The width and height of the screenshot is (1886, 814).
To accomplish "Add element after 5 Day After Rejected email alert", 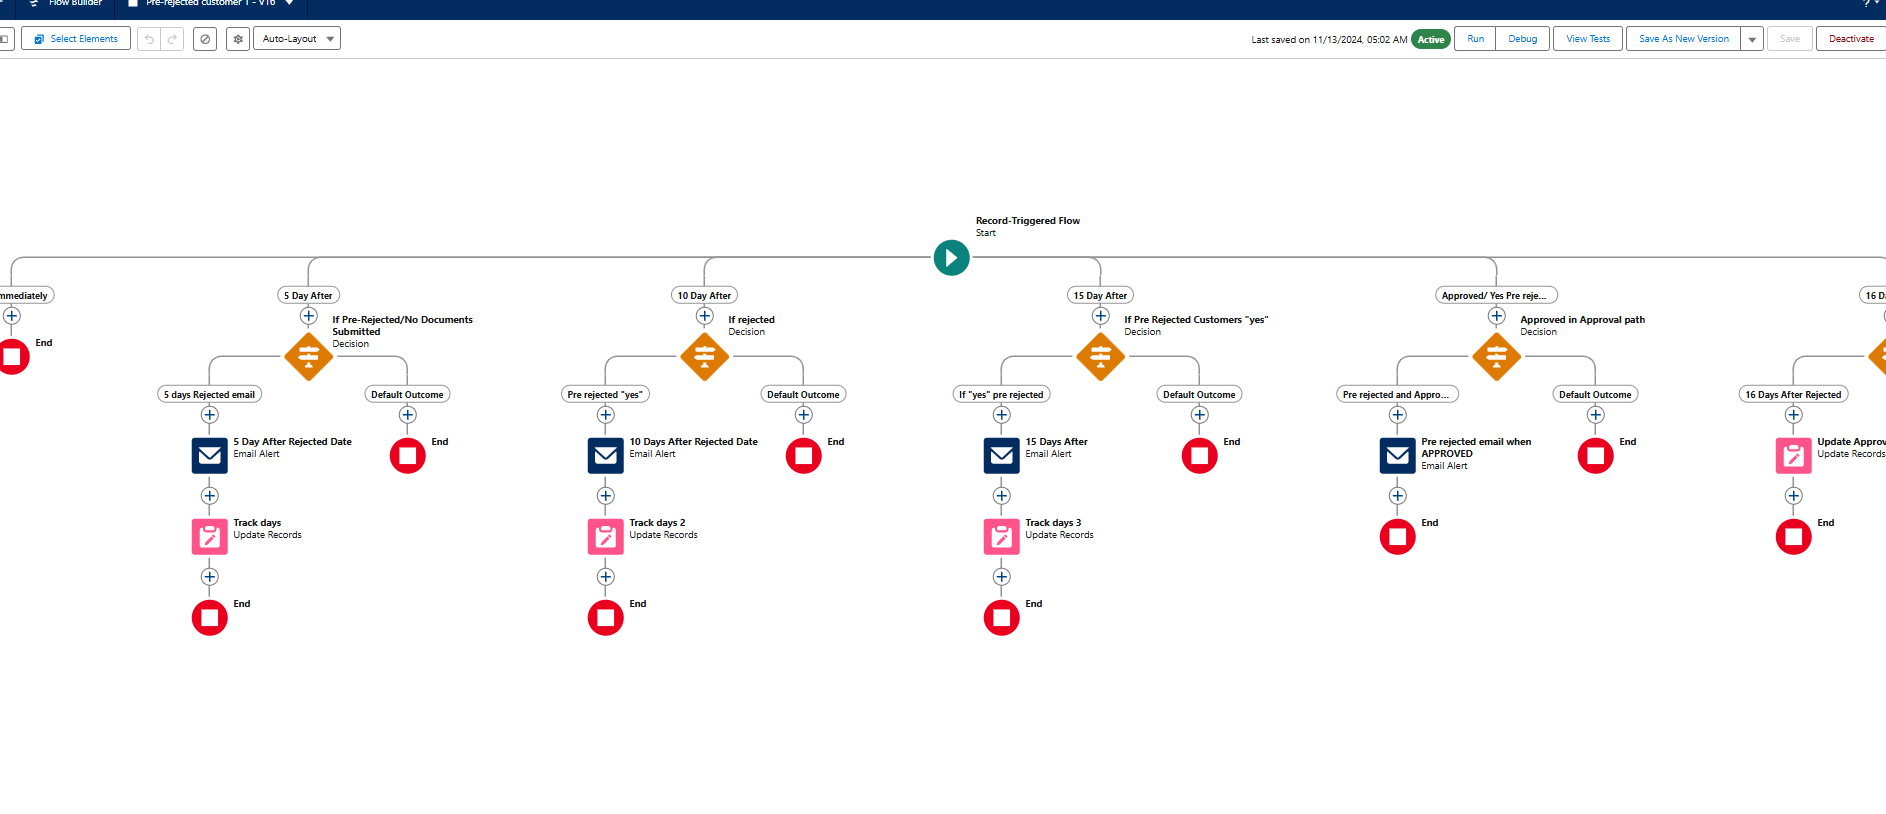I will (x=210, y=496).
